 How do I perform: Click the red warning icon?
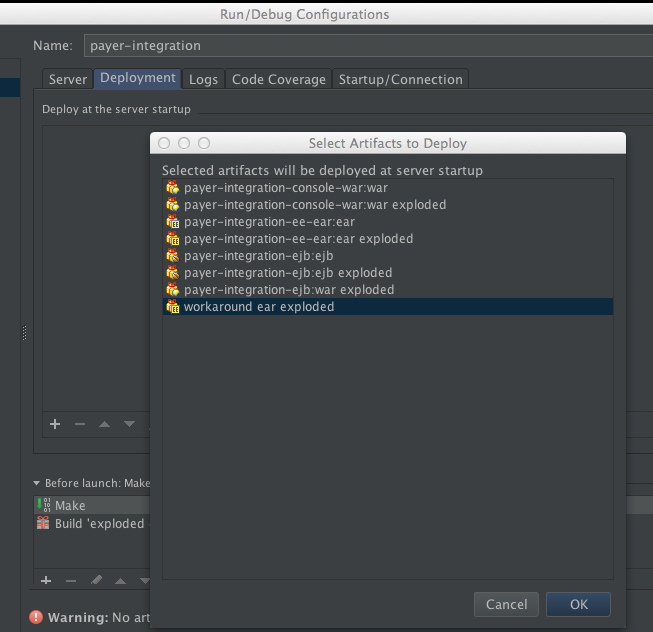click(x=37, y=618)
